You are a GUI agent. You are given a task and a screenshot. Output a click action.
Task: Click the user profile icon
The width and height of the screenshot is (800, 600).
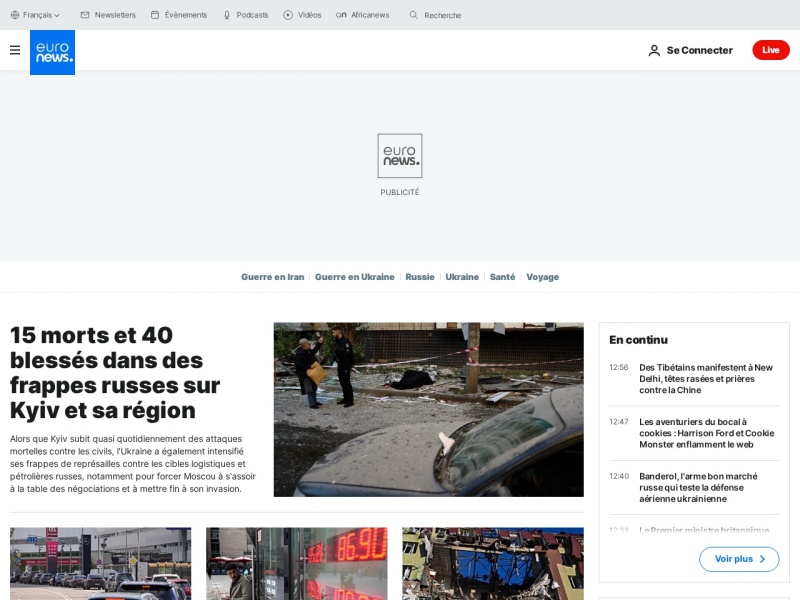click(x=654, y=51)
